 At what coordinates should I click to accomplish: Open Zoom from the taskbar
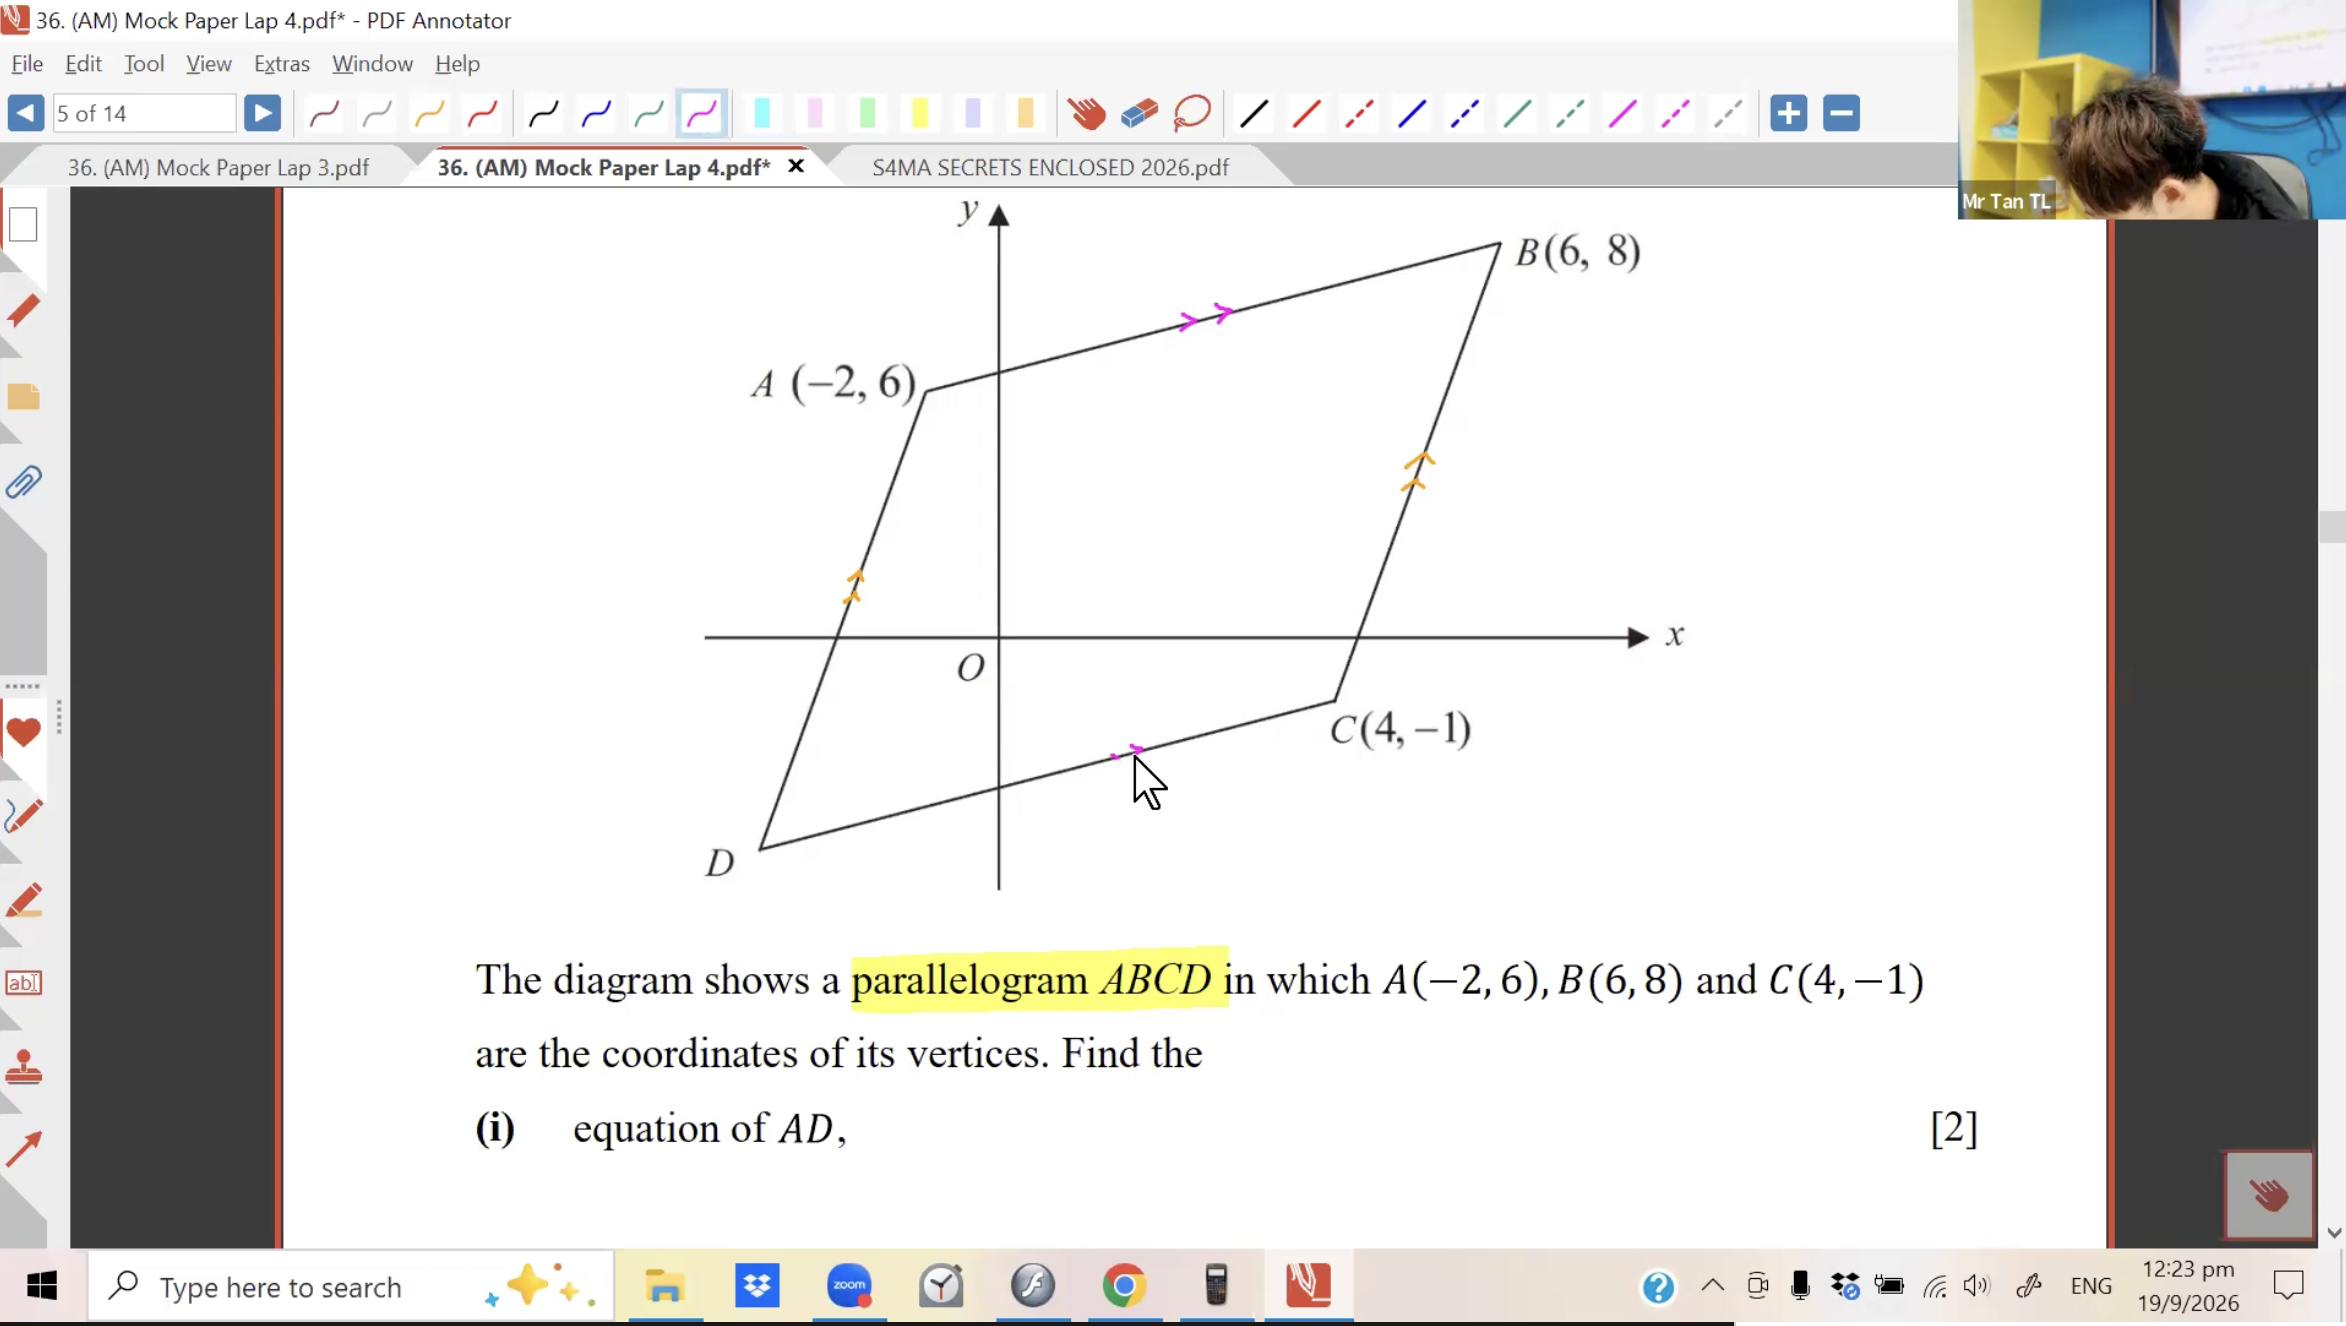coord(849,1286)
